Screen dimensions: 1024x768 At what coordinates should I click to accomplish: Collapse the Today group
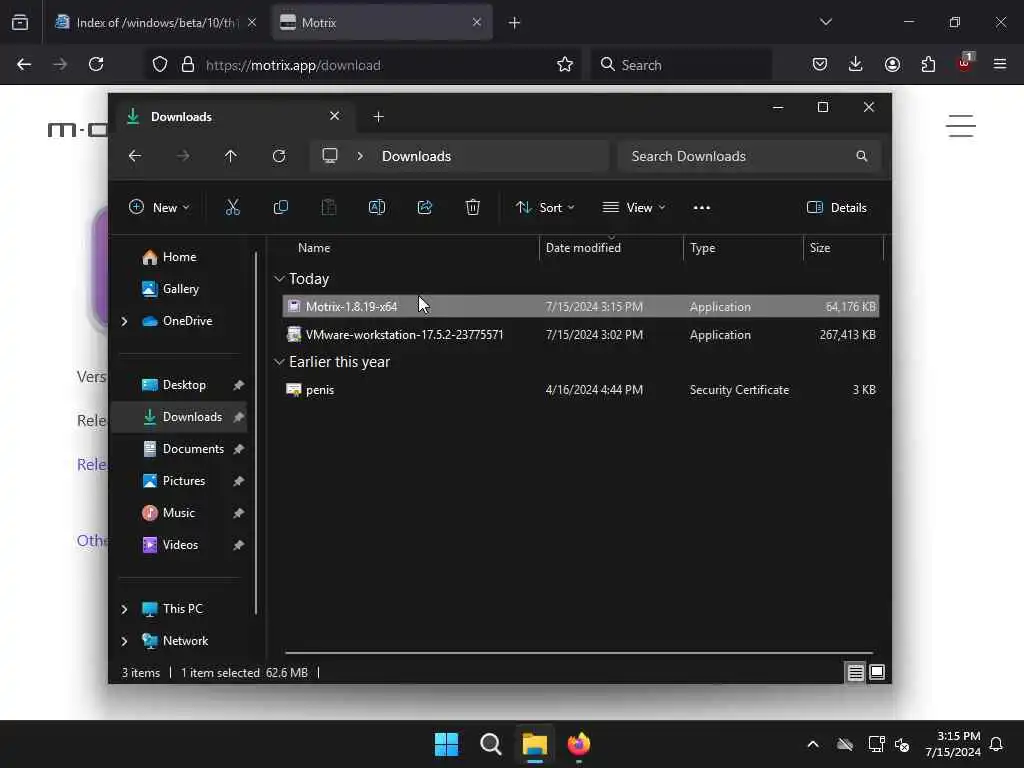[x=279, y=279]
